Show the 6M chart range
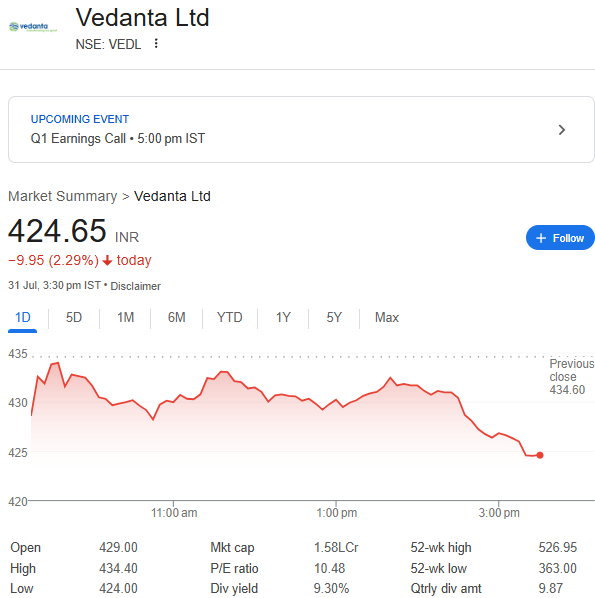Viewport: 595px width, 598px height. [177, 317]
